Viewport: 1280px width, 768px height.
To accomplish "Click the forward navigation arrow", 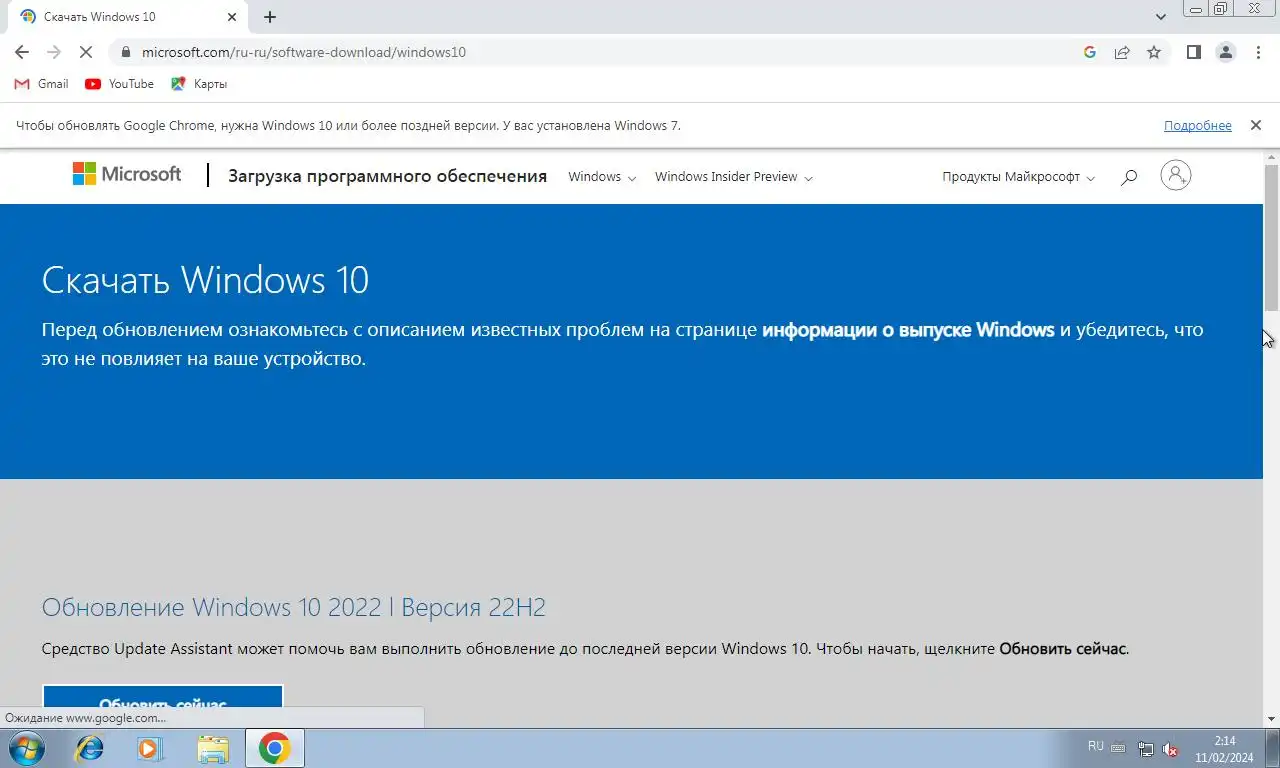I will [x=54, y=52].
